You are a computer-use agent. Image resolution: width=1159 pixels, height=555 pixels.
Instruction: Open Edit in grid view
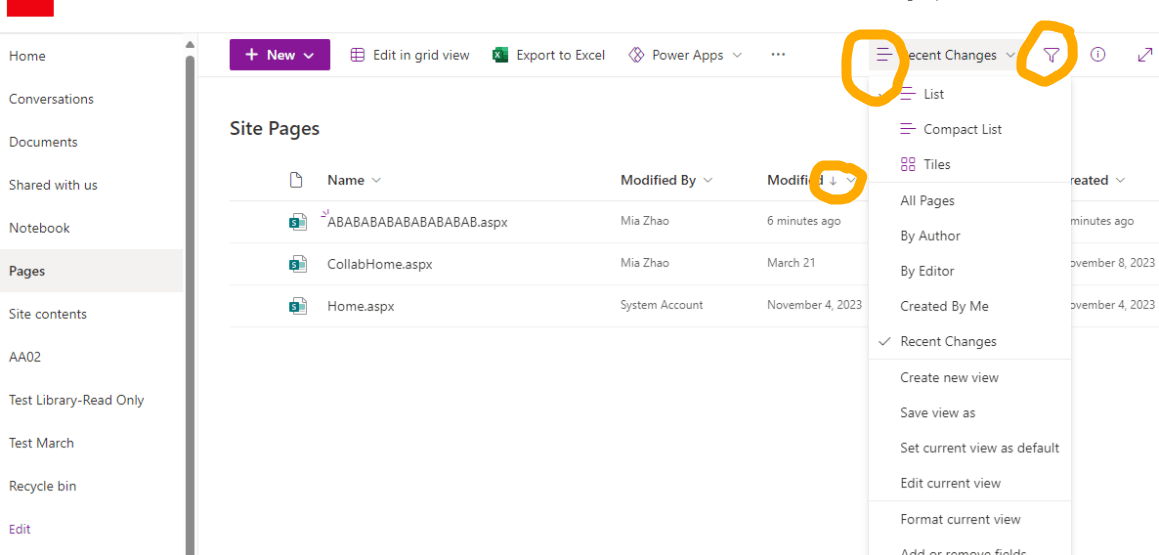(x=409, y=55)
